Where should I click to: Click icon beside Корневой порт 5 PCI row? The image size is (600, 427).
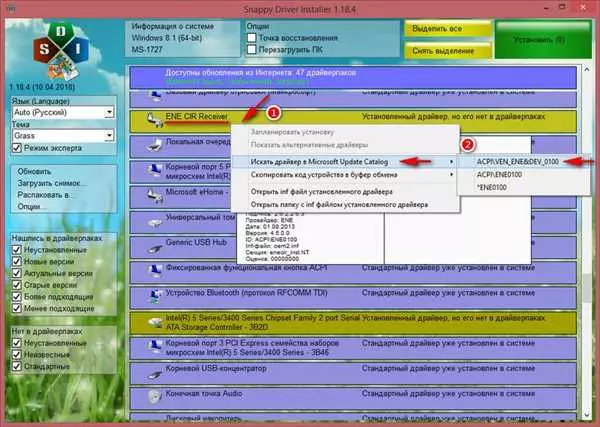click(155, 170)
